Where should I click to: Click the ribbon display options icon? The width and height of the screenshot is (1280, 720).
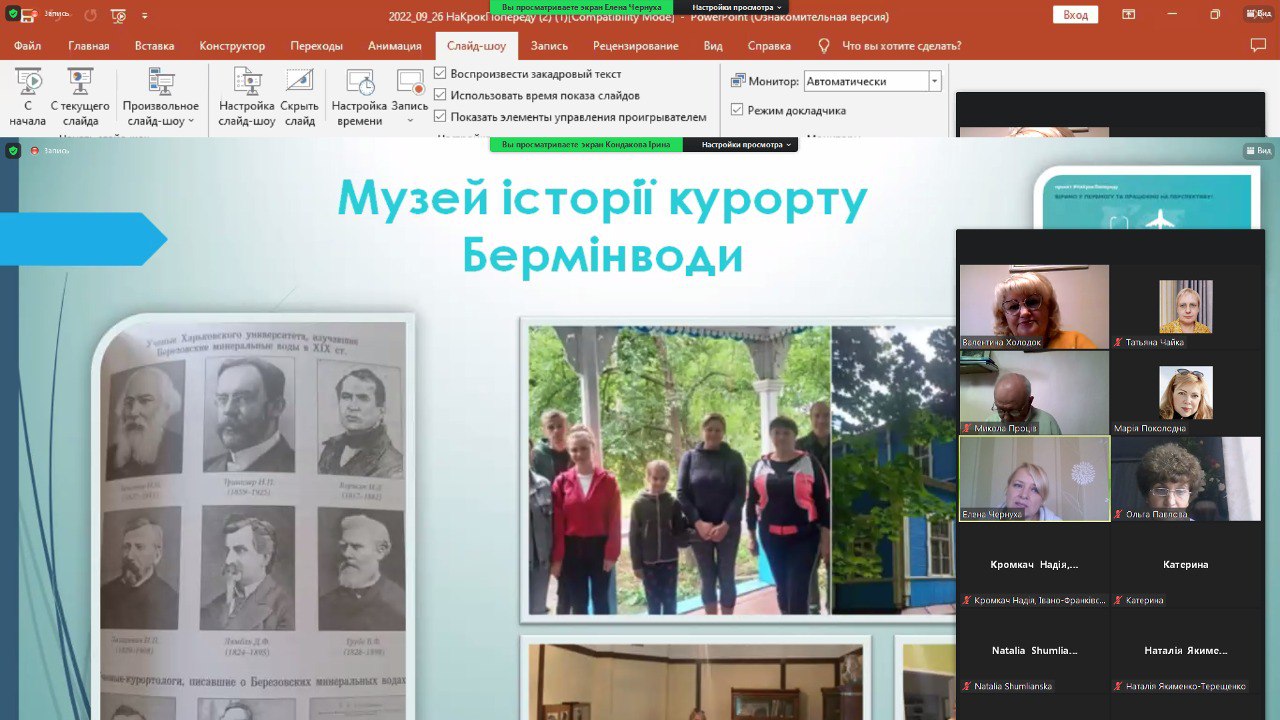pos(1128,15)
